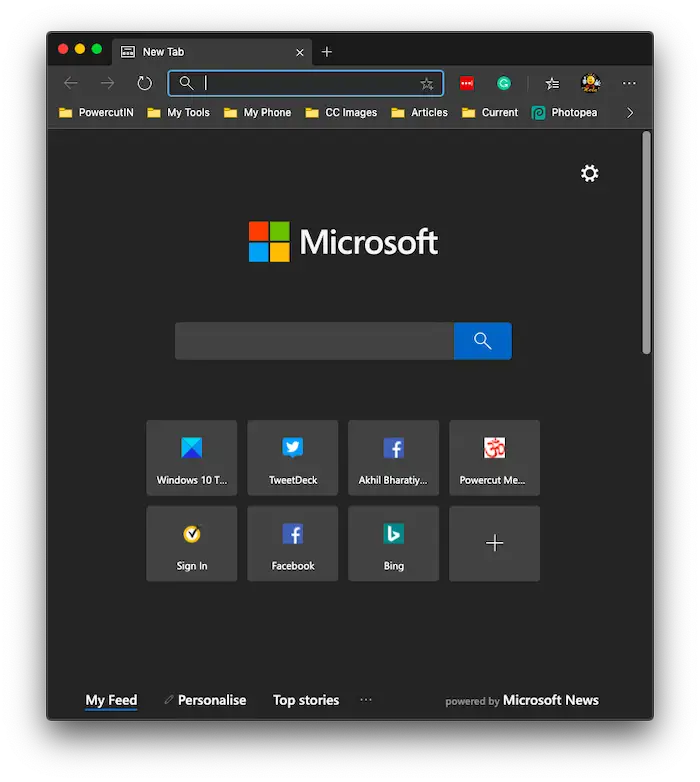Open the PowercutIN bookmarks folder
Viewport: 700px width, 782px height.
(96, 113)
